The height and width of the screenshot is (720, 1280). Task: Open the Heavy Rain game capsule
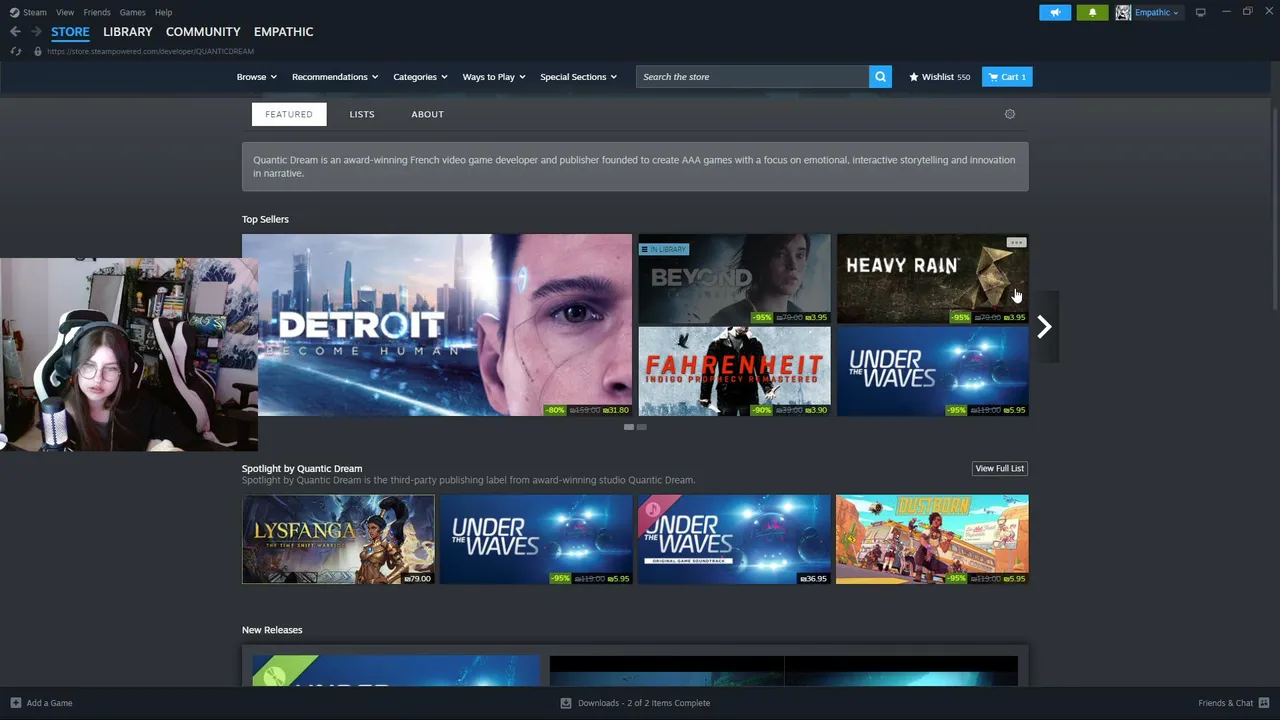[932, 279]
